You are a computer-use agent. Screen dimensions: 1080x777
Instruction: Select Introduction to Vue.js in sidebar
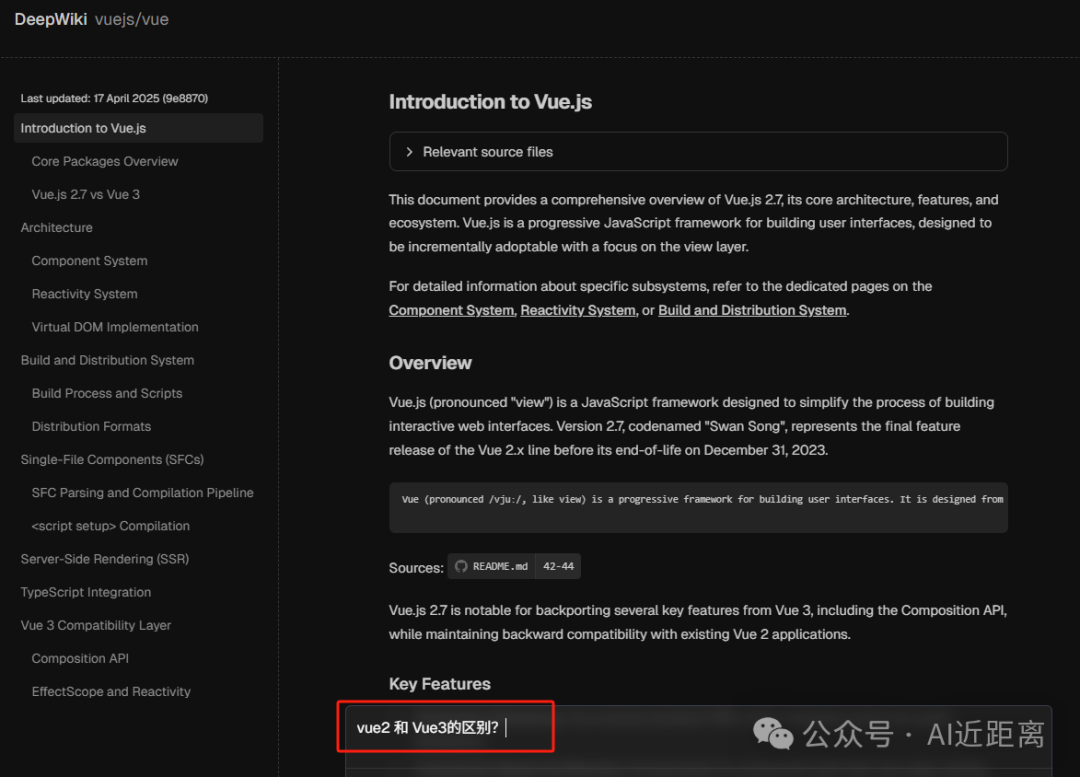click(138, 128)
